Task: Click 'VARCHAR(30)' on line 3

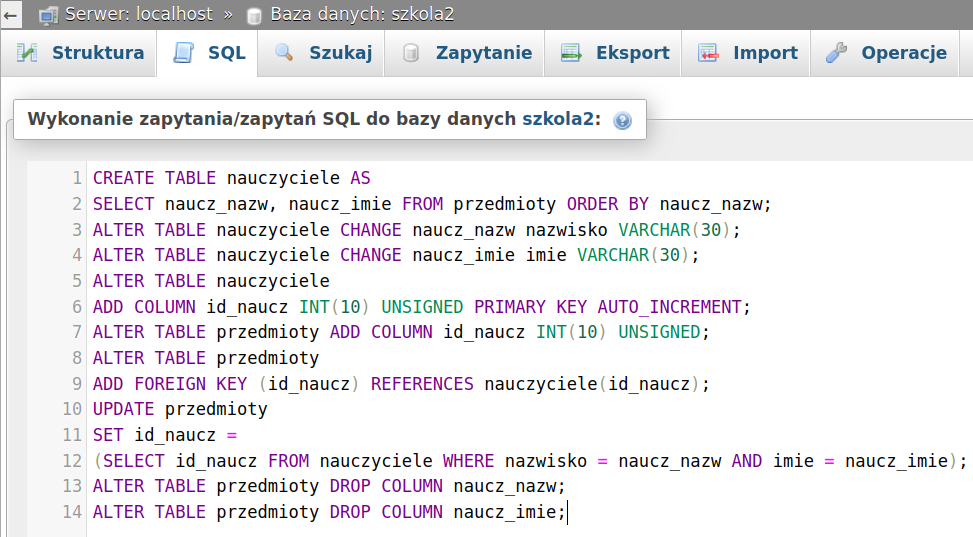Action: [675, 230]
